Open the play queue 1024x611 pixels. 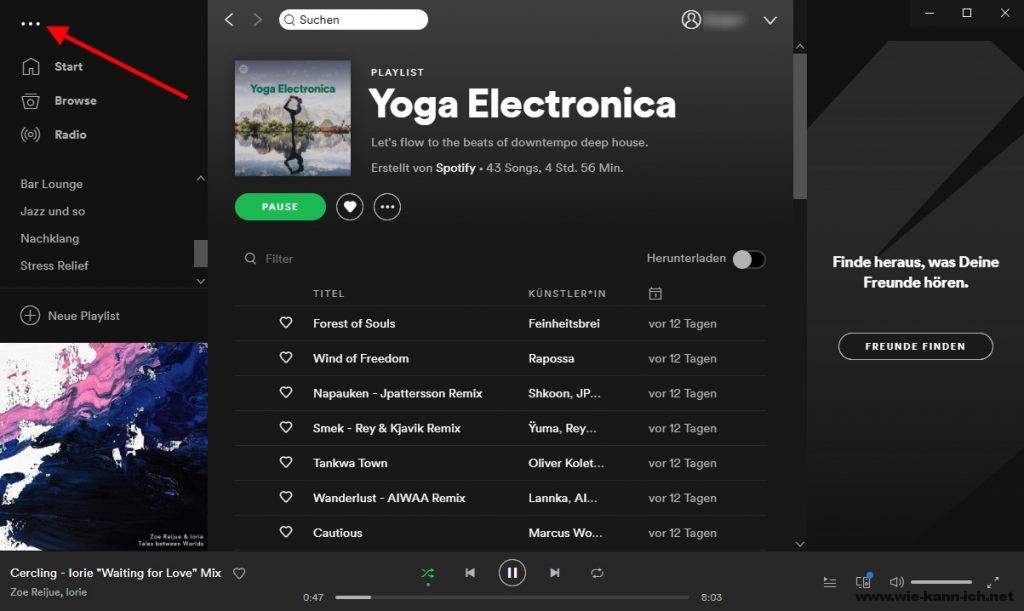pos(830,582)
